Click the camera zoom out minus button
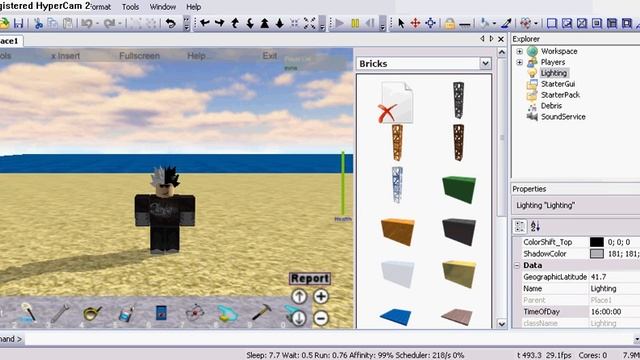The image size is (640, 360). pos(321,318)
